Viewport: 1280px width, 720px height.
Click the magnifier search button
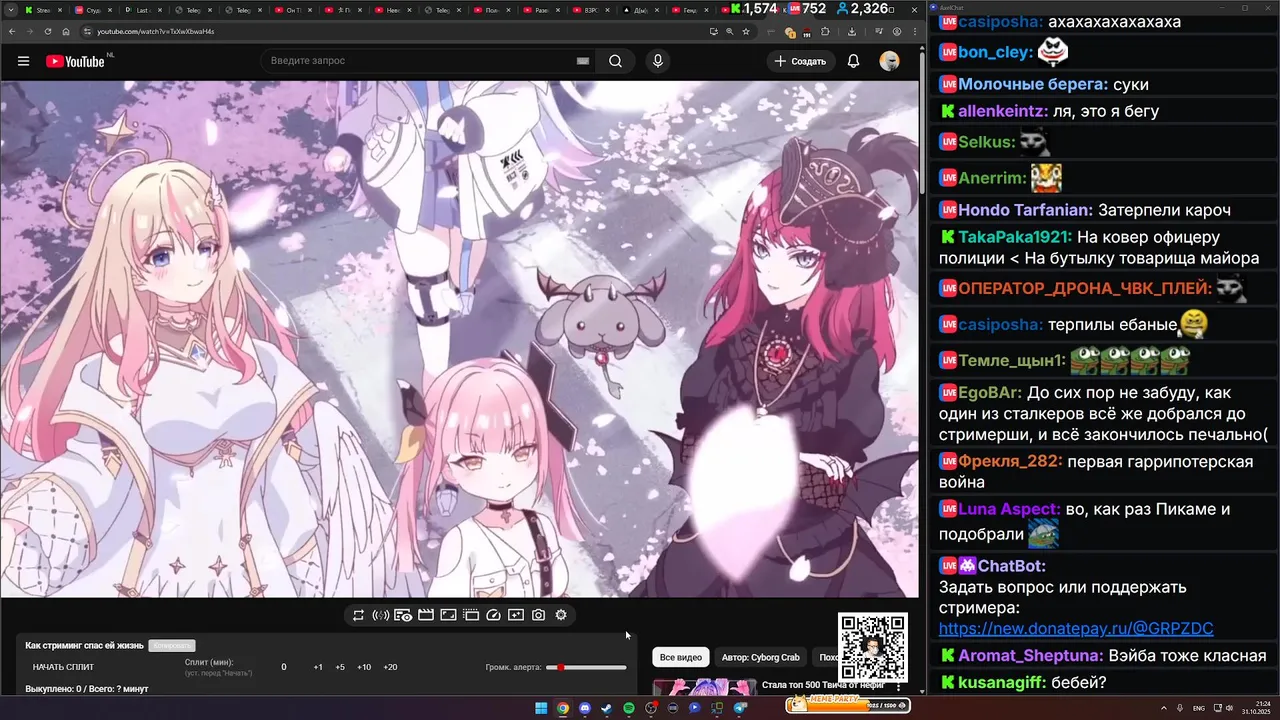tap(615, 61)
